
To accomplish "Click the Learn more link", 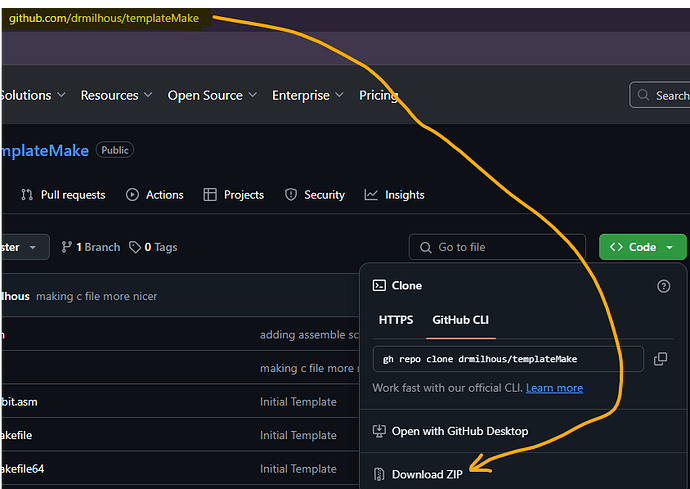I will [554, 388].
